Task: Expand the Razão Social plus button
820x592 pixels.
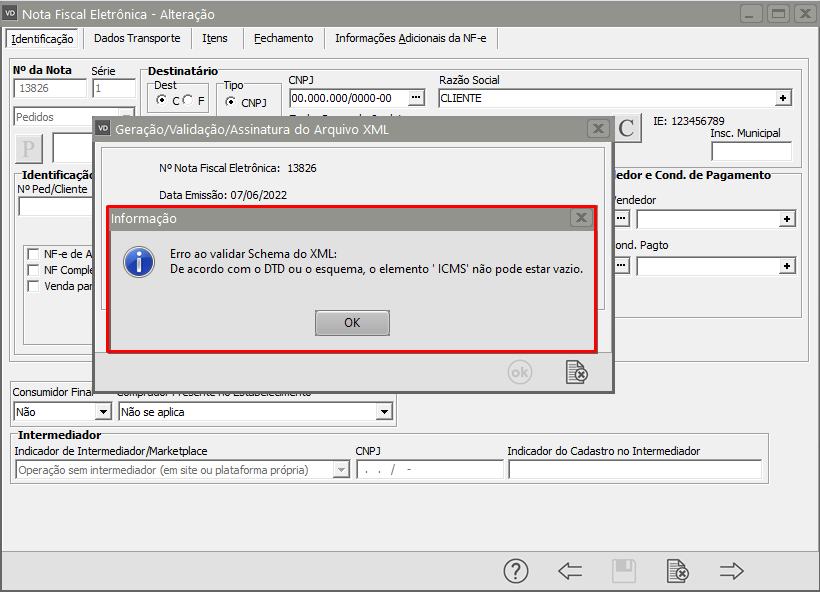Action: coord(784,98)
